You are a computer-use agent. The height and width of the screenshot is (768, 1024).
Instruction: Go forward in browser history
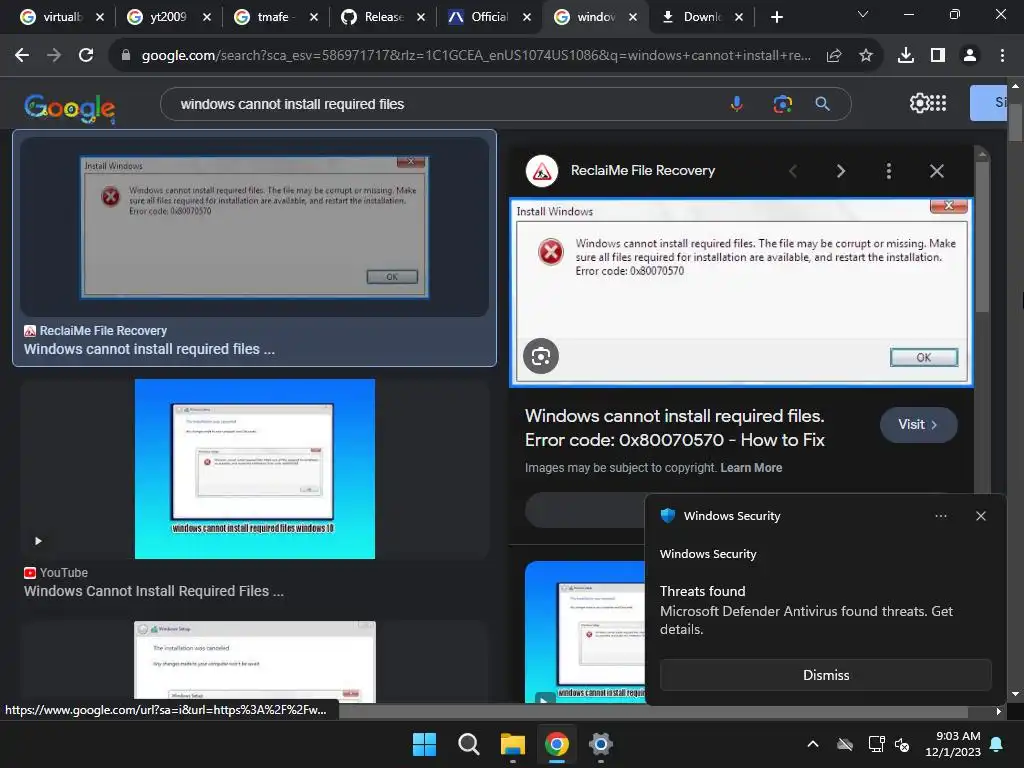54,56
